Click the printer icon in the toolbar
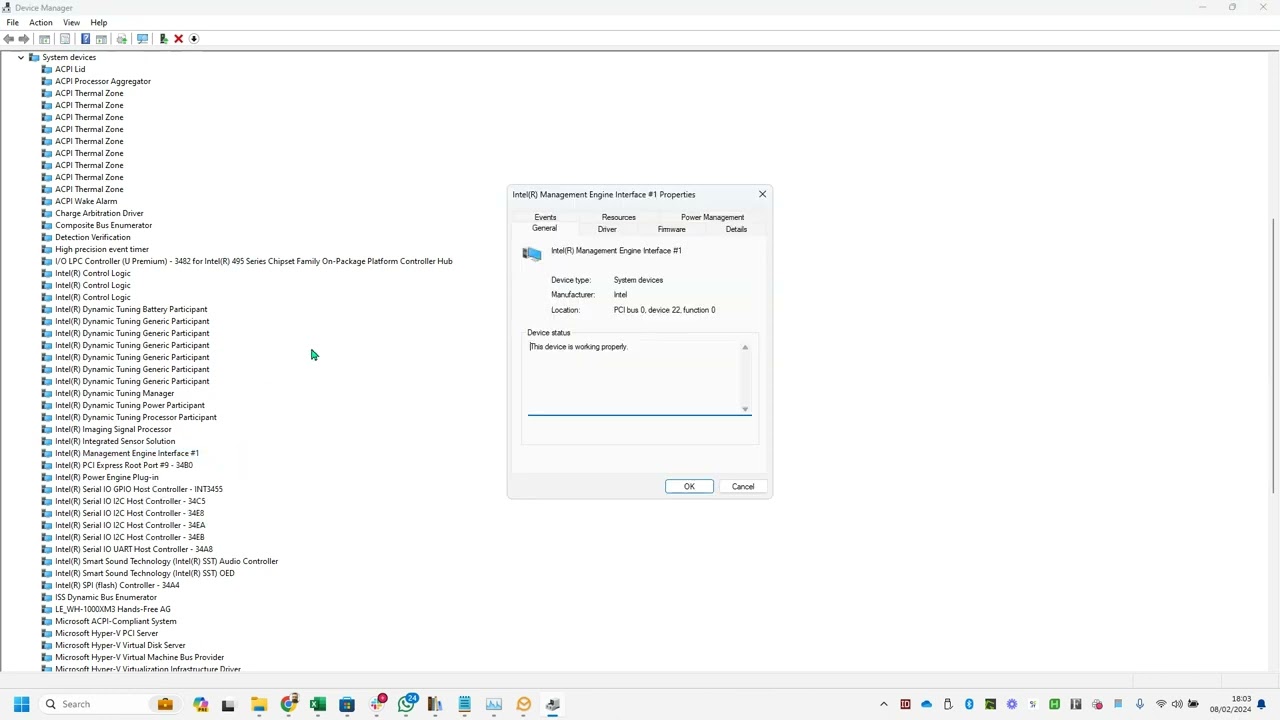The image size is (1280, 720). 122,39
